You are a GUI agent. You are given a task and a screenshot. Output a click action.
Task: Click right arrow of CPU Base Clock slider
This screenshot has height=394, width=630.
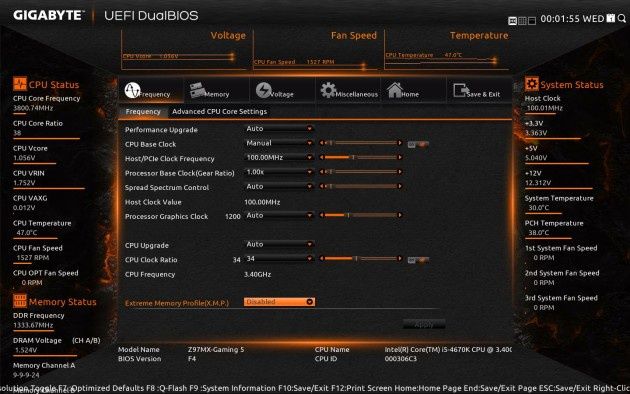(x=399, y=143)
